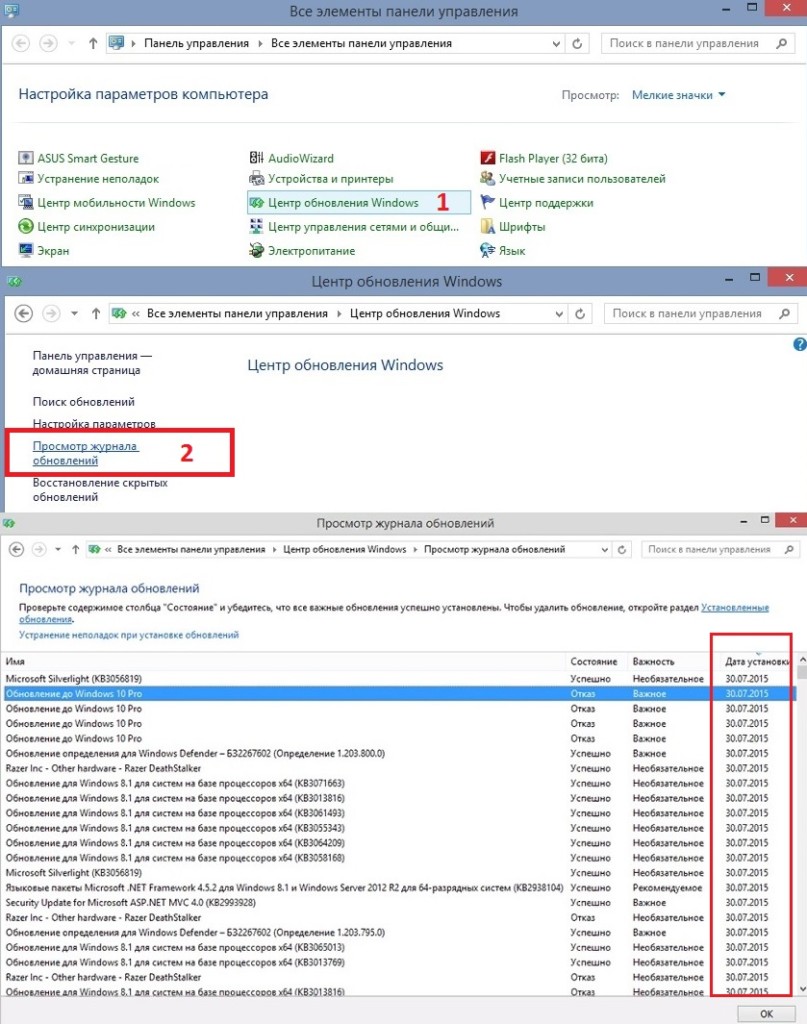
Task: Select highlighted Обновление до Windows 10 Pro row
Action: click(400, 694)
